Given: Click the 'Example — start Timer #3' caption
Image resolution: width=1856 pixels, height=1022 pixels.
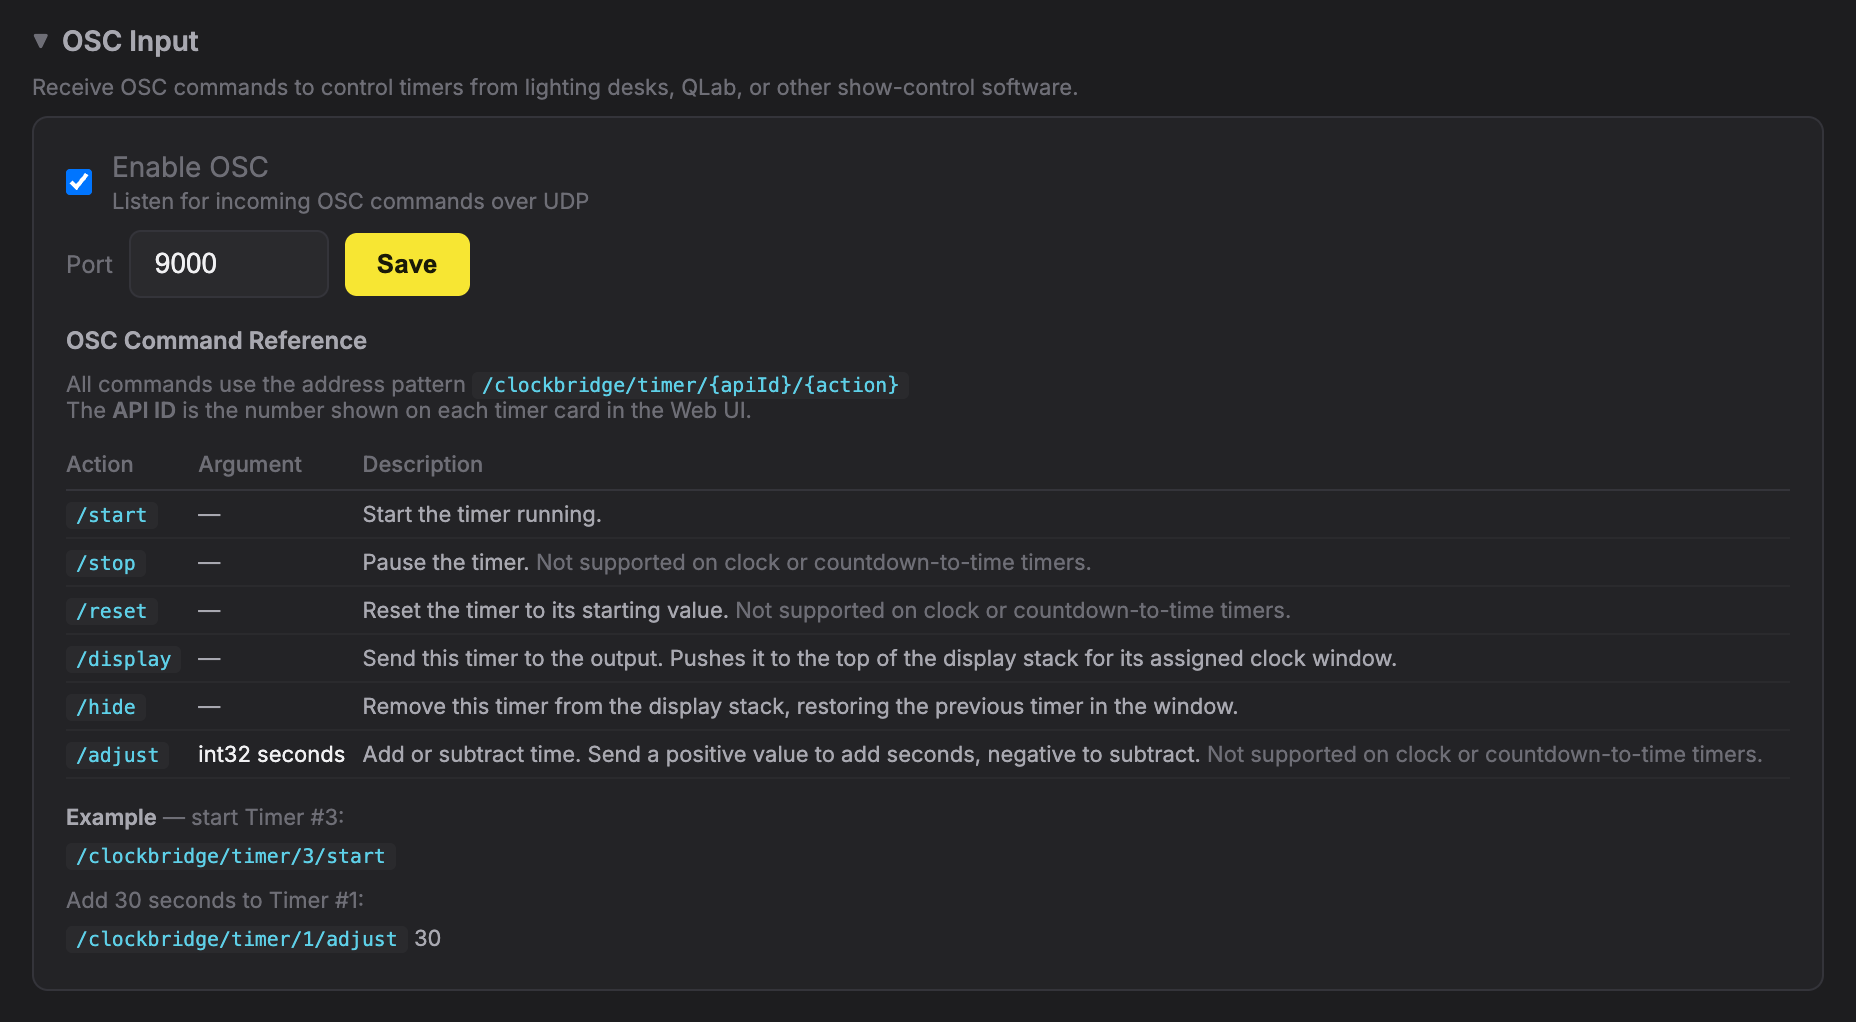Looking at the screenshot, I should pos(205,817).
